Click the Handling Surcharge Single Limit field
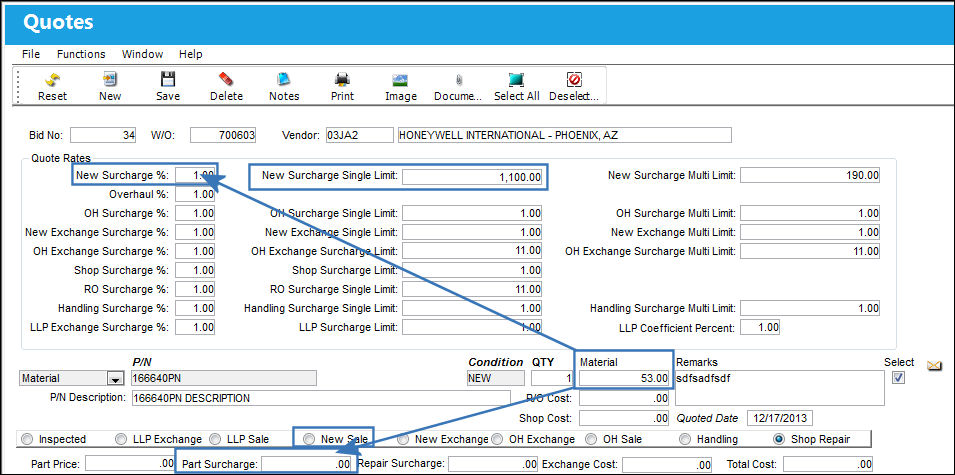Viewport: 955px width, 475px height. pos(472,308)
